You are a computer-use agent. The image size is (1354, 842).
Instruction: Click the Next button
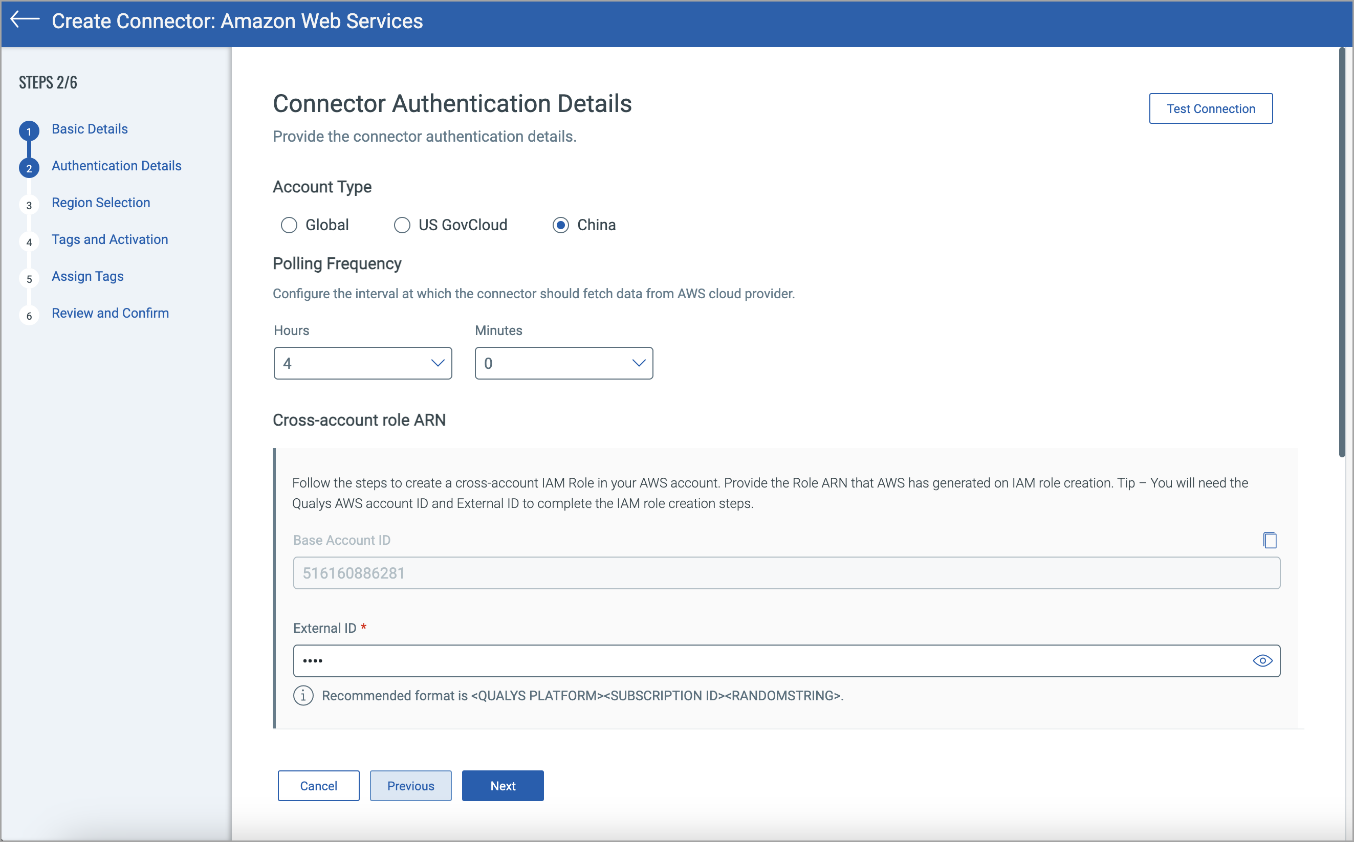click(503, 786)
